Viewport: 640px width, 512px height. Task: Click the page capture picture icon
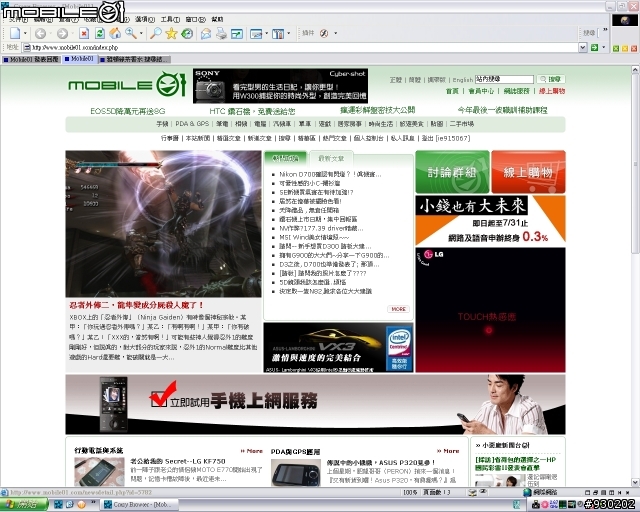256,33
